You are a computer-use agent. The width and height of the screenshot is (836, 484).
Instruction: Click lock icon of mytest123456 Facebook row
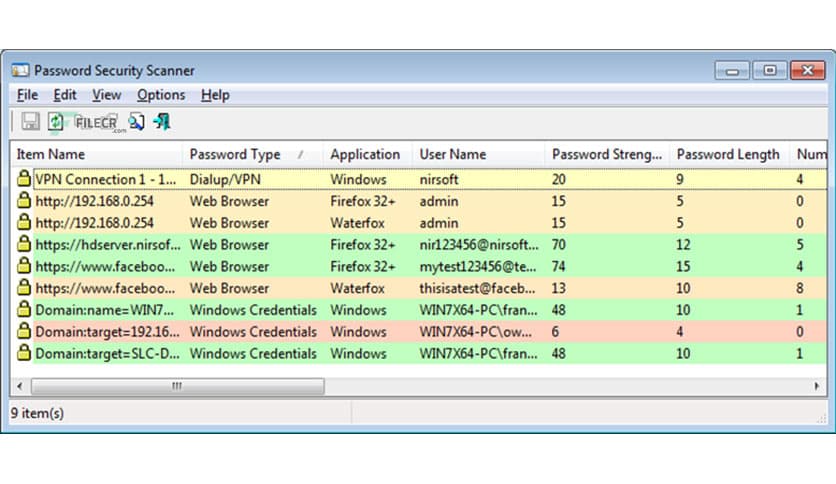23,266
